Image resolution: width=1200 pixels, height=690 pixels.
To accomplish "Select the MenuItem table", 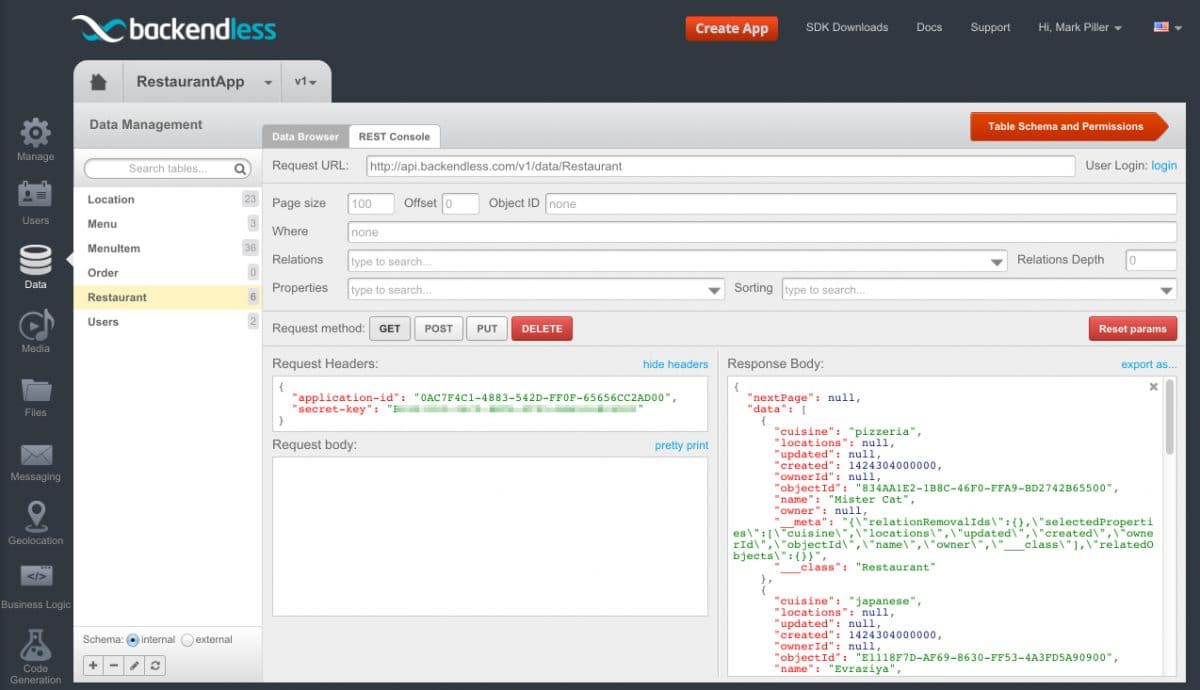I will (x=168, y=248).
